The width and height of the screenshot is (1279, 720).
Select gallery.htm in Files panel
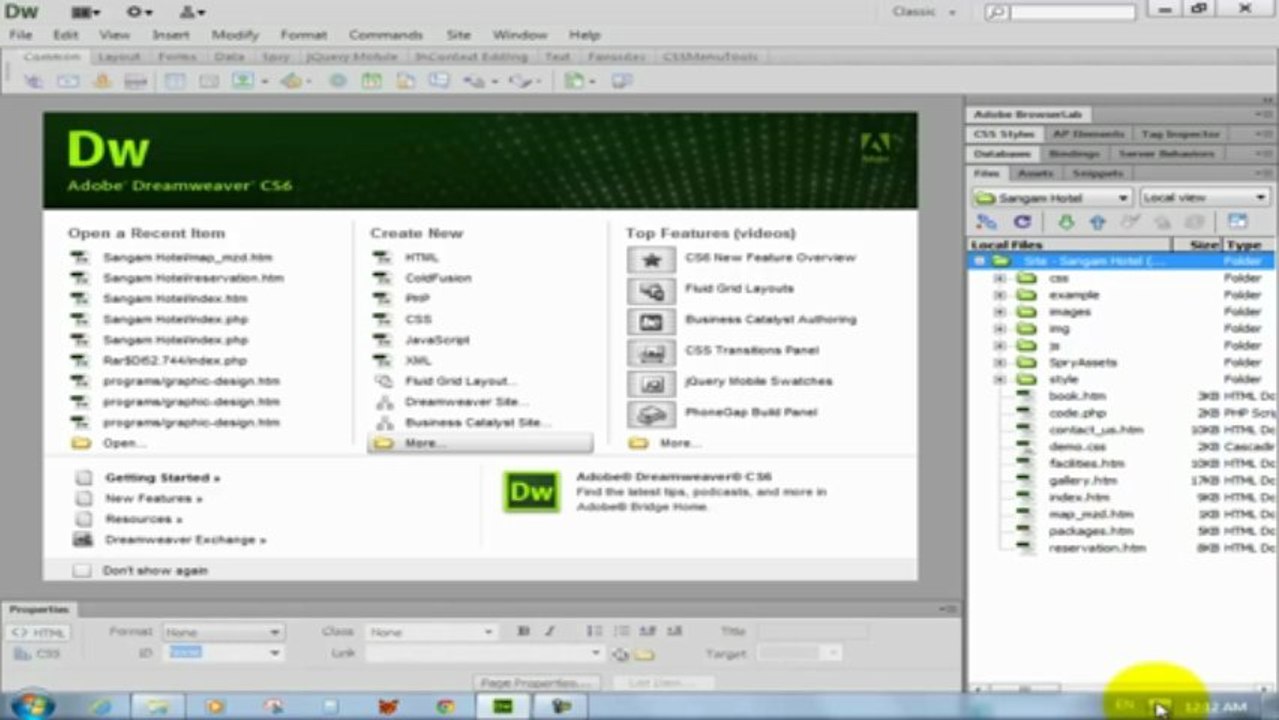click(1082, 481)
